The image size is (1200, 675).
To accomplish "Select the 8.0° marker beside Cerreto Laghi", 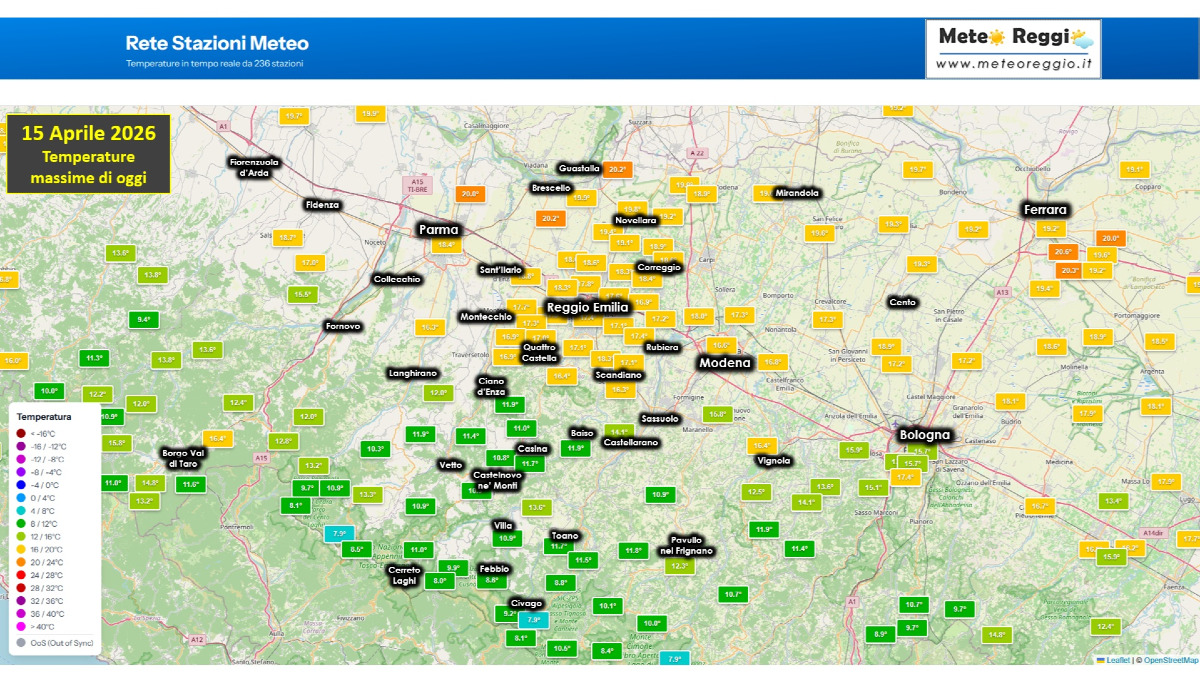I will click(x=439, y=580).
